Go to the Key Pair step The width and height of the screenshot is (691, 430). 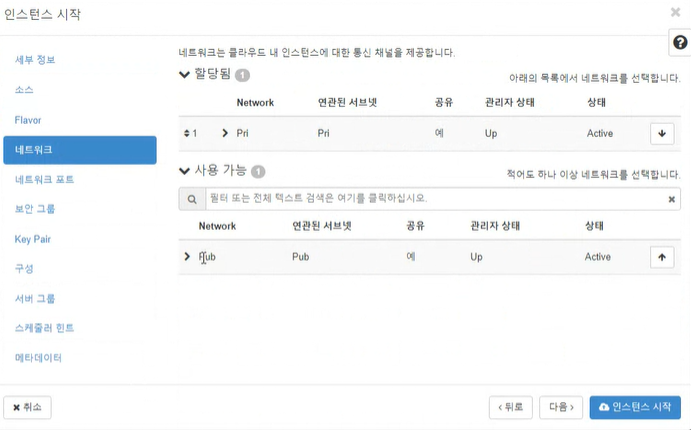(33, 239)
